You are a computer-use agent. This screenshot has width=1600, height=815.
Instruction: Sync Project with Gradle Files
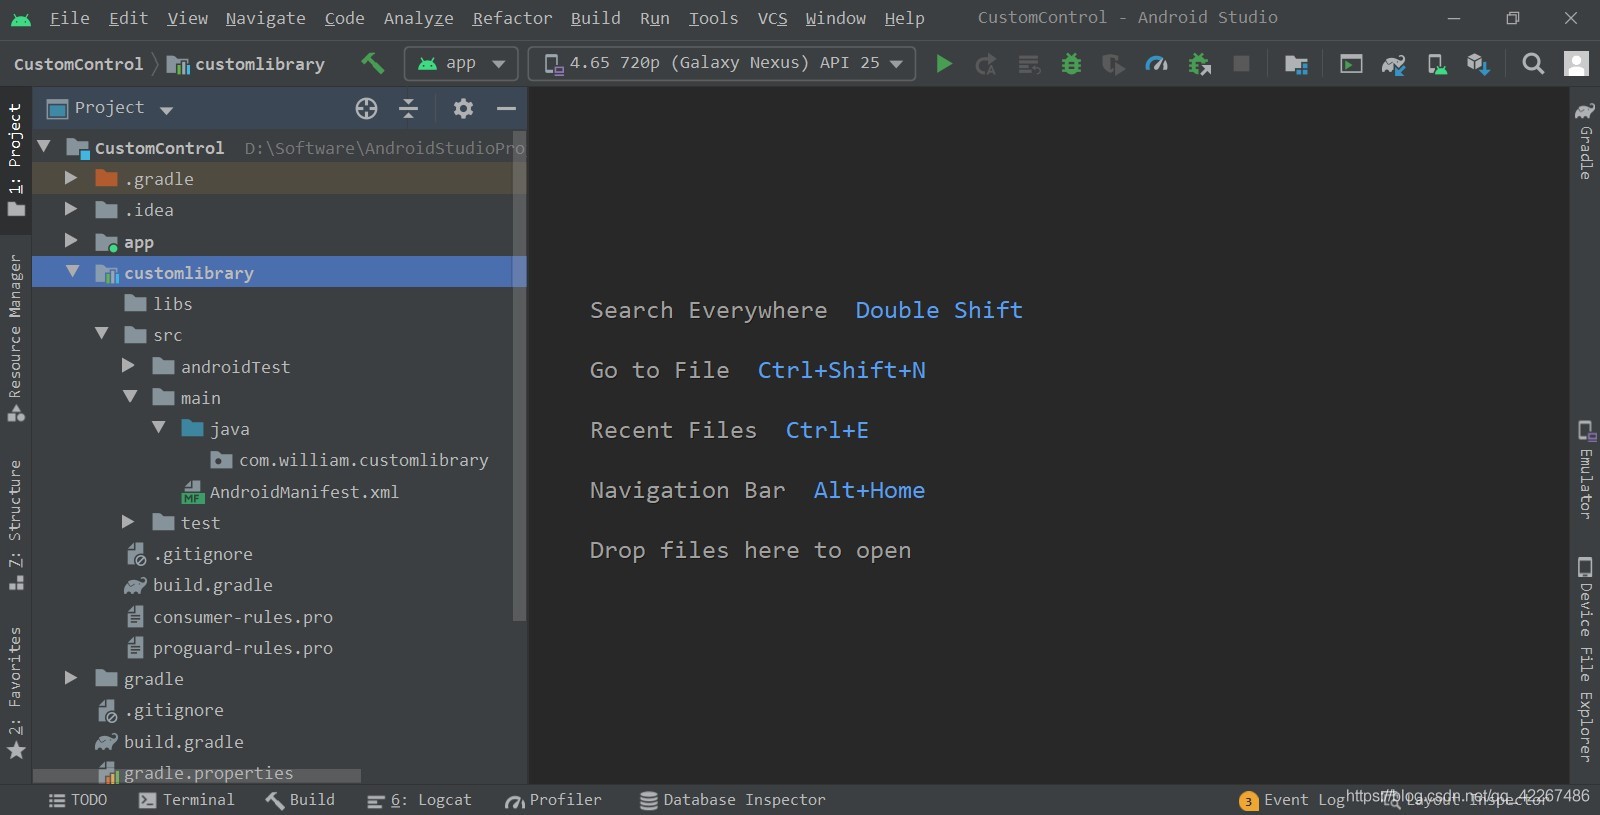[x=1393, y=64]
